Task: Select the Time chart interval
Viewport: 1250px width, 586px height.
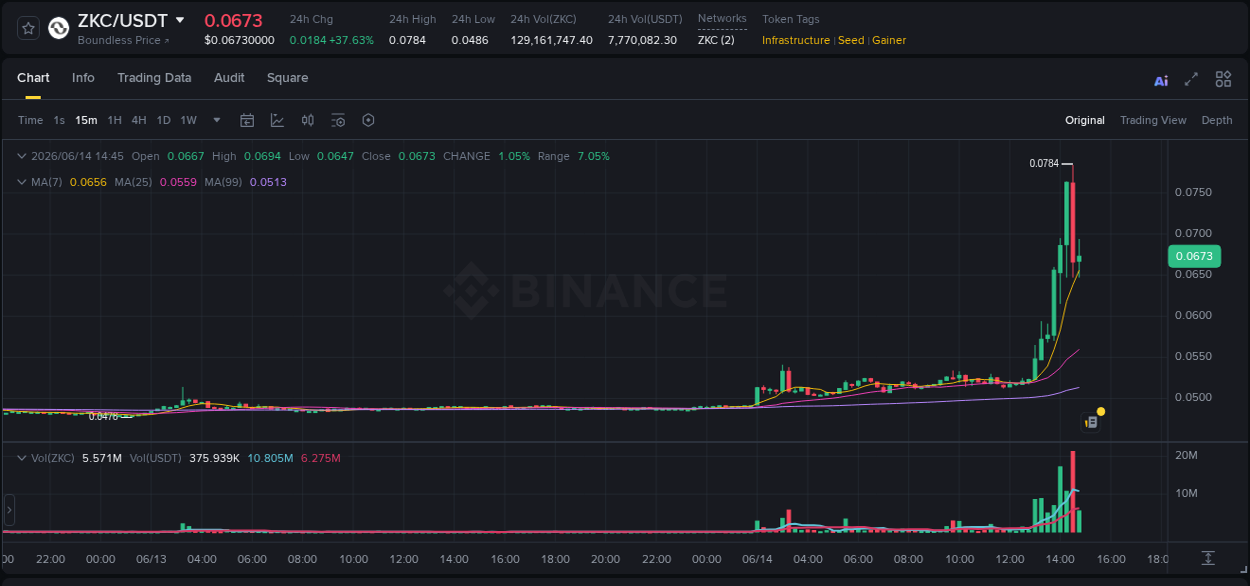Action: click(30, 120)
